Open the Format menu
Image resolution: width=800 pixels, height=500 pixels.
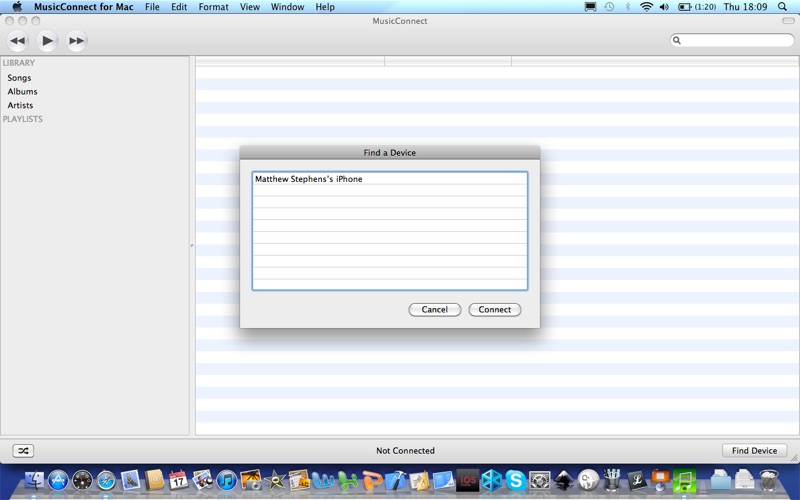(x=213, y=7)
